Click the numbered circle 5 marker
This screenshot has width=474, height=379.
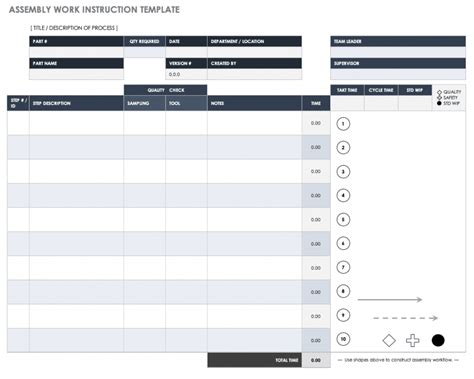(x=343, y=219)
